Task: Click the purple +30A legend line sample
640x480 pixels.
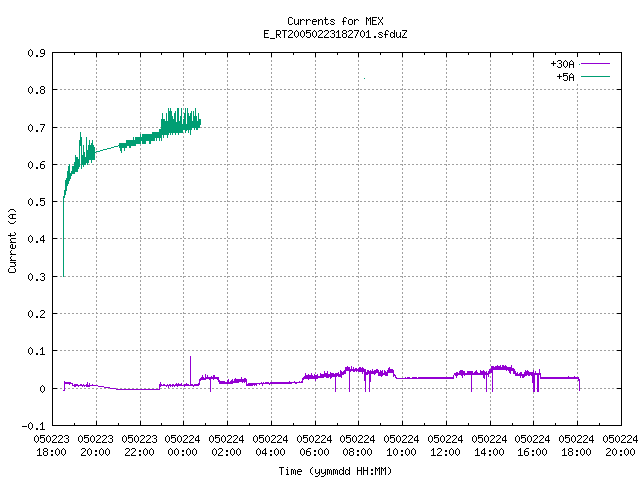Action: (595, 64)
